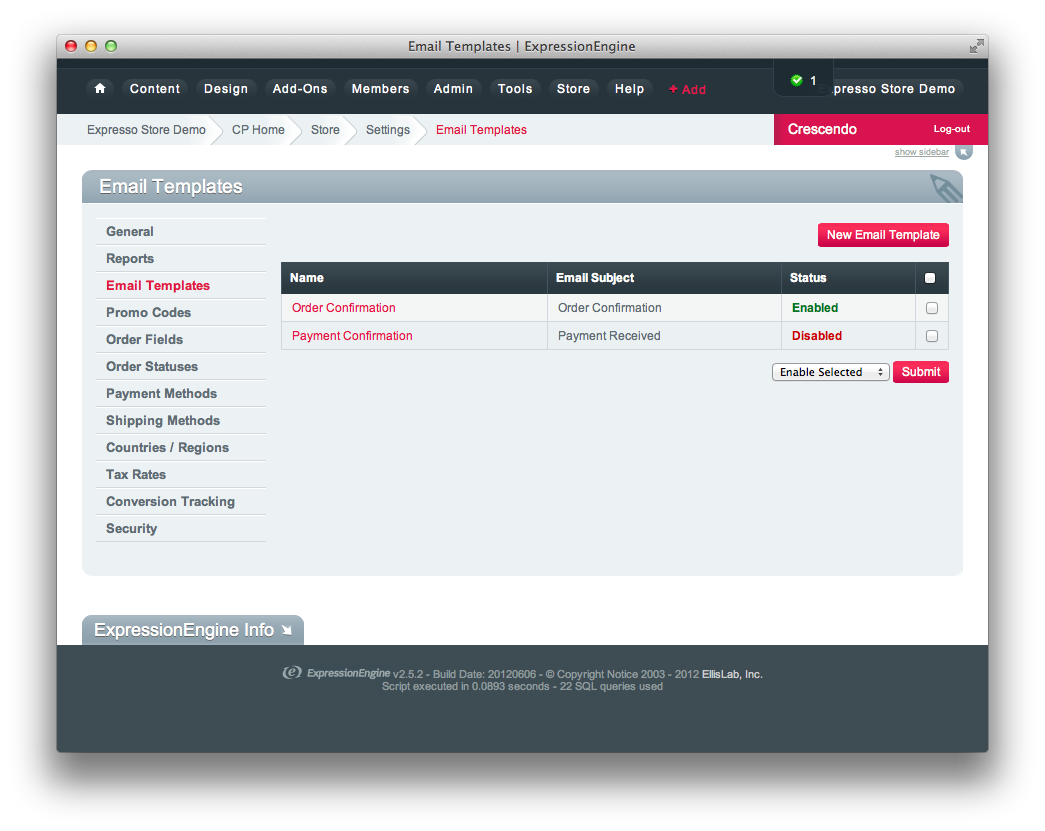Select Payment Methods in settings sidebar

(x=181, y=393)
